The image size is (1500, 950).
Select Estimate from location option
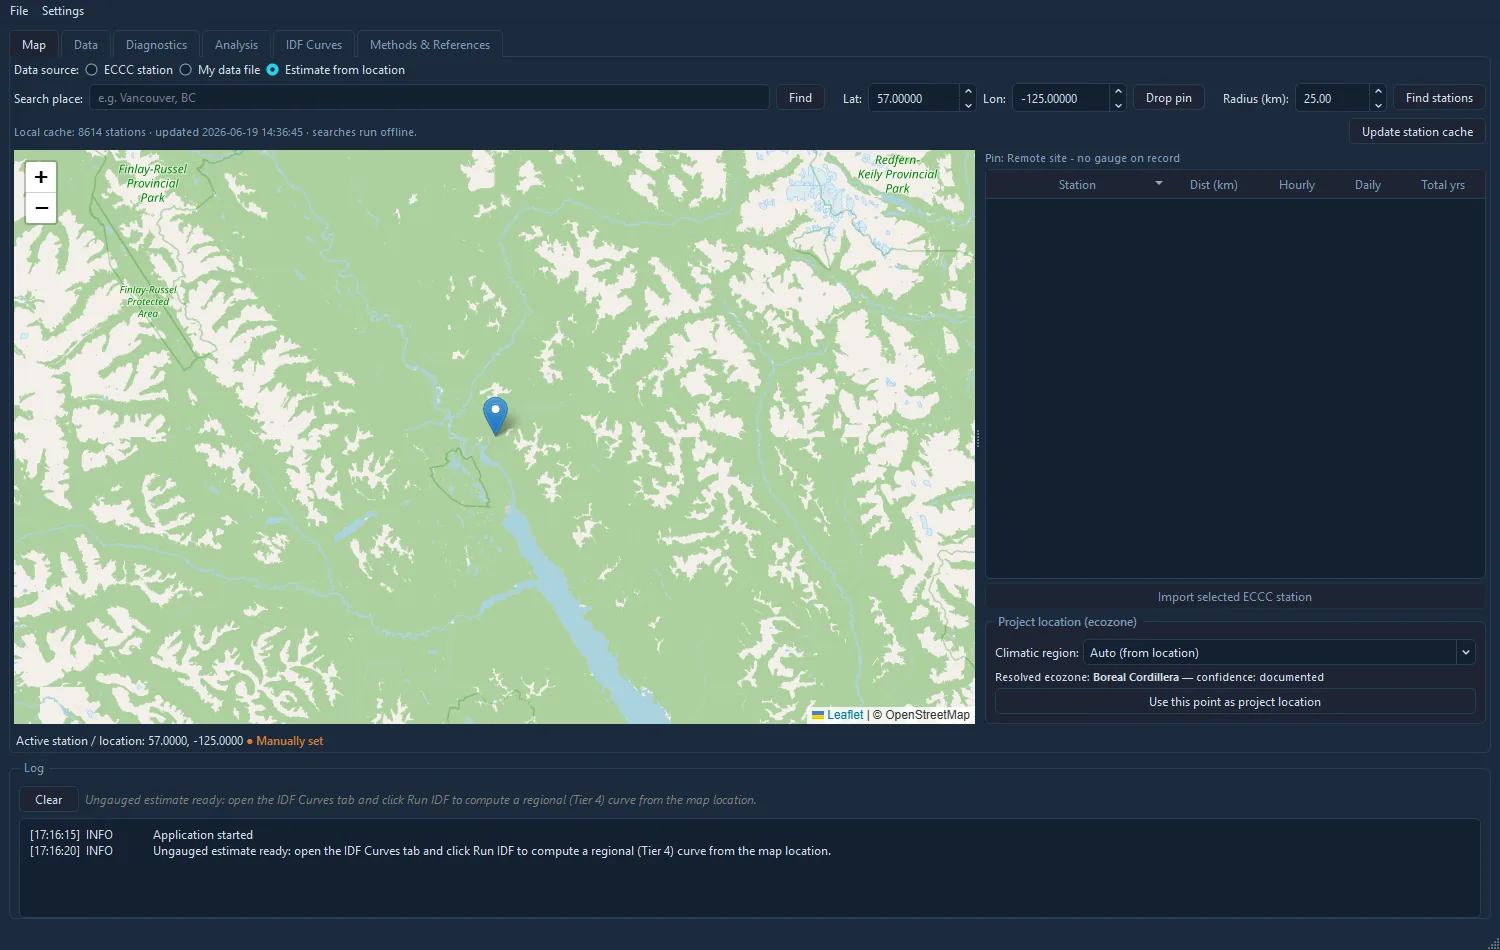pos(335,70)
